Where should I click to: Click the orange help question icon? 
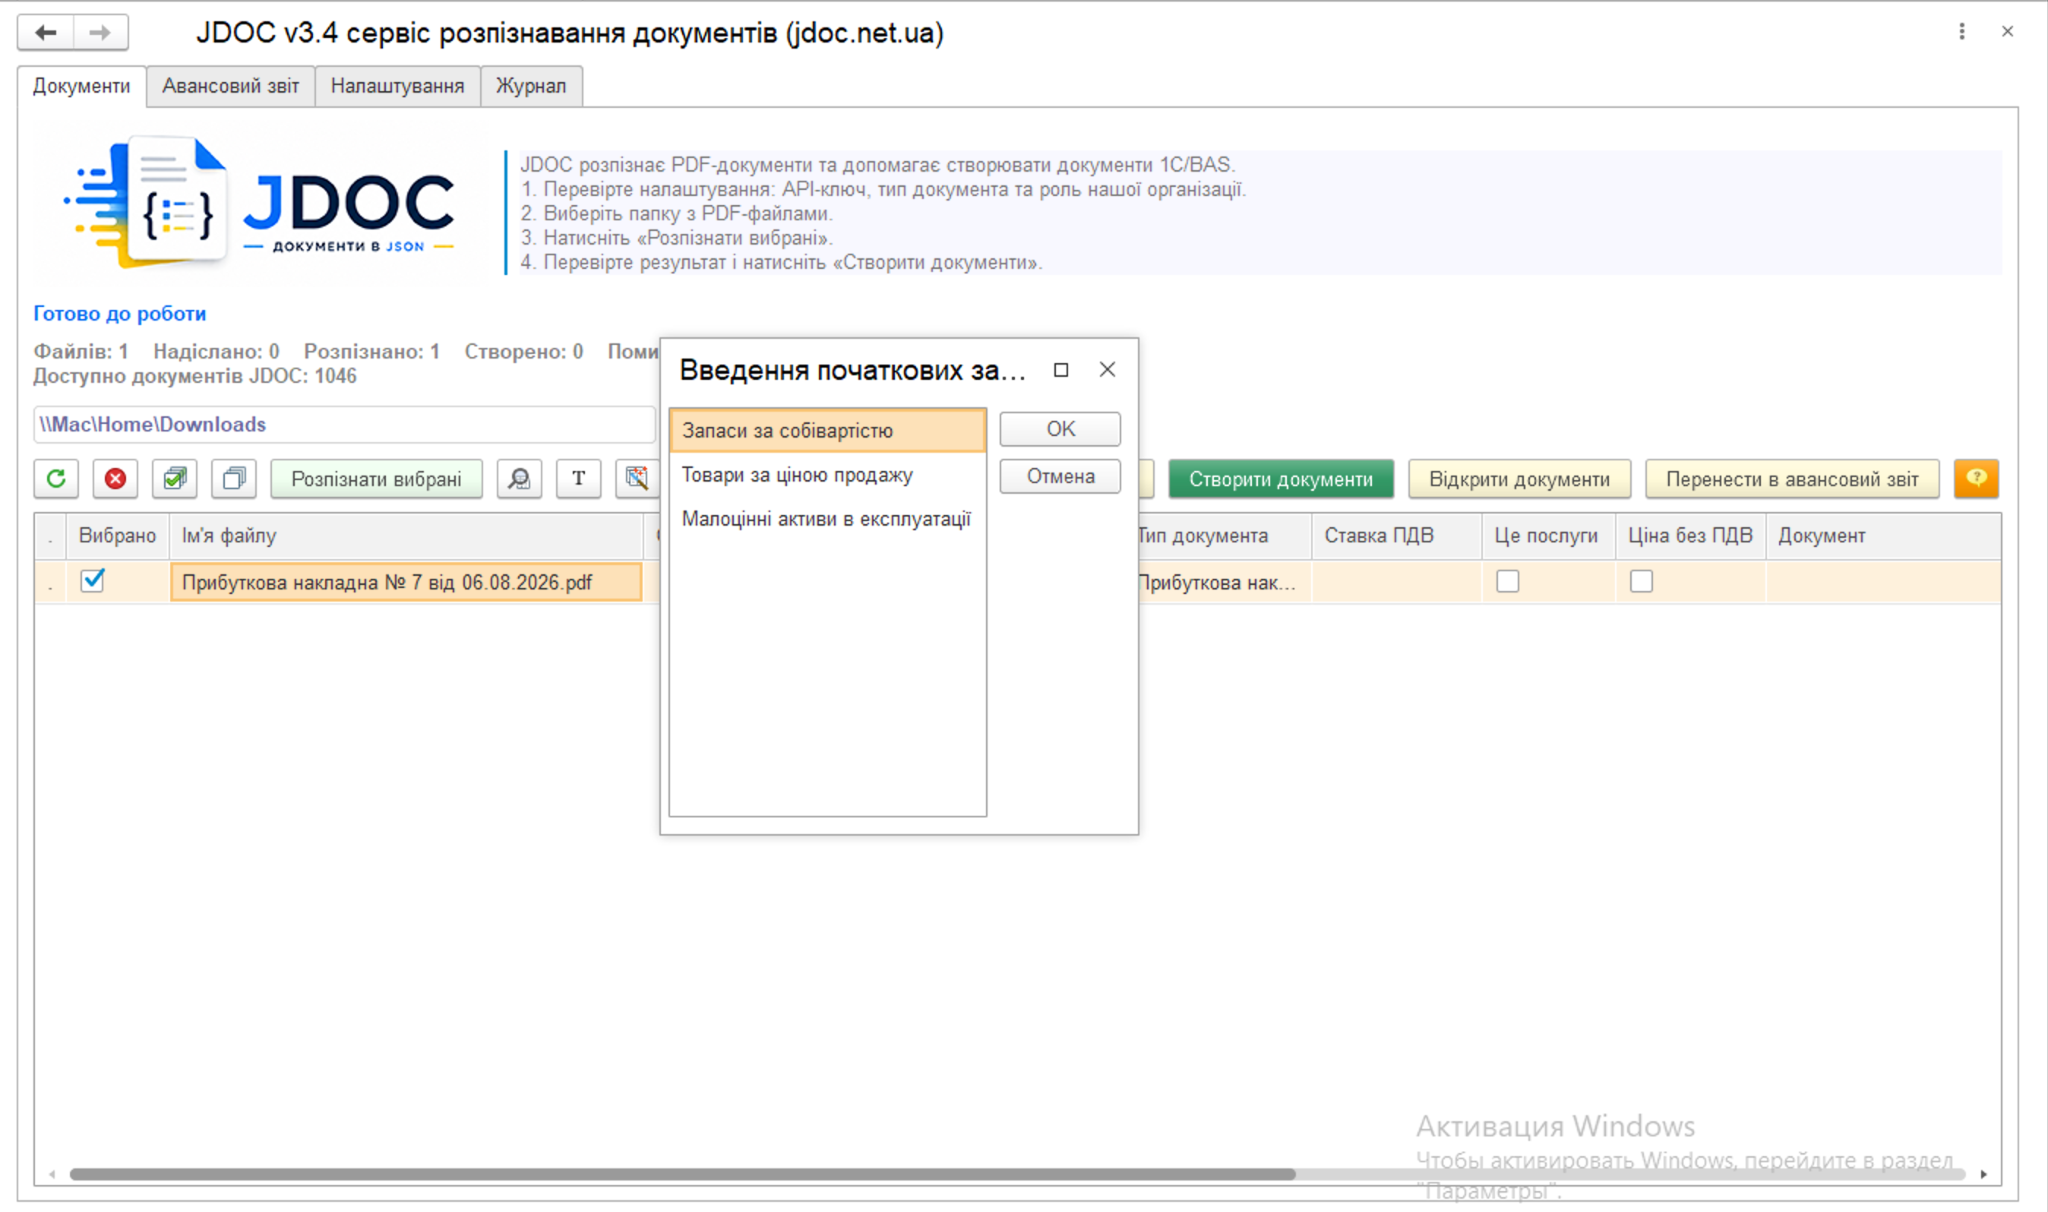point(1976,479)
